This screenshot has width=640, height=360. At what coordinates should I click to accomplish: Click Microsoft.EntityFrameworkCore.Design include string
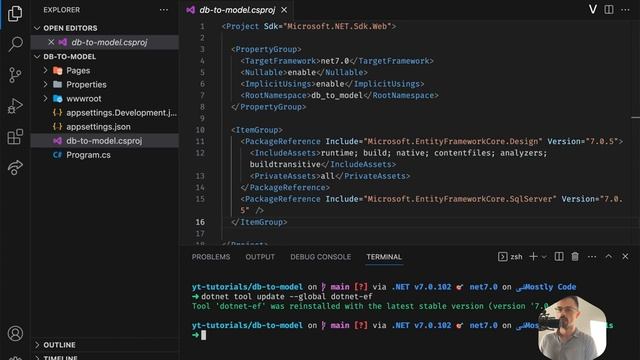point(453,141)
